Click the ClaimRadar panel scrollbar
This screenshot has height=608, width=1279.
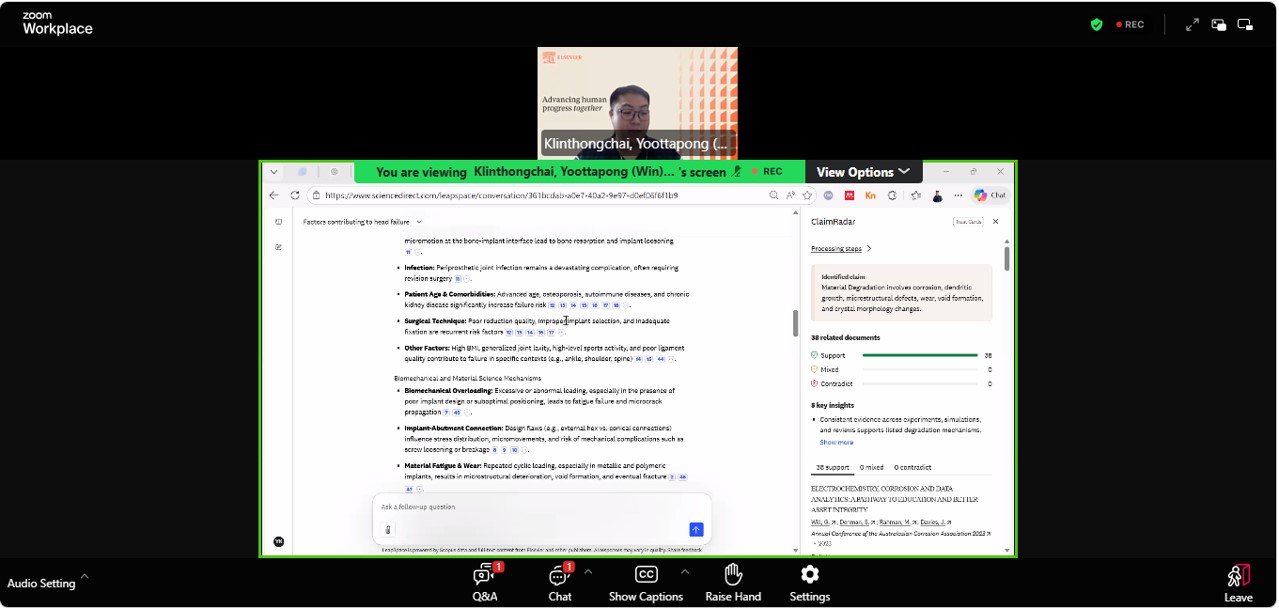tap(1007, 259)
